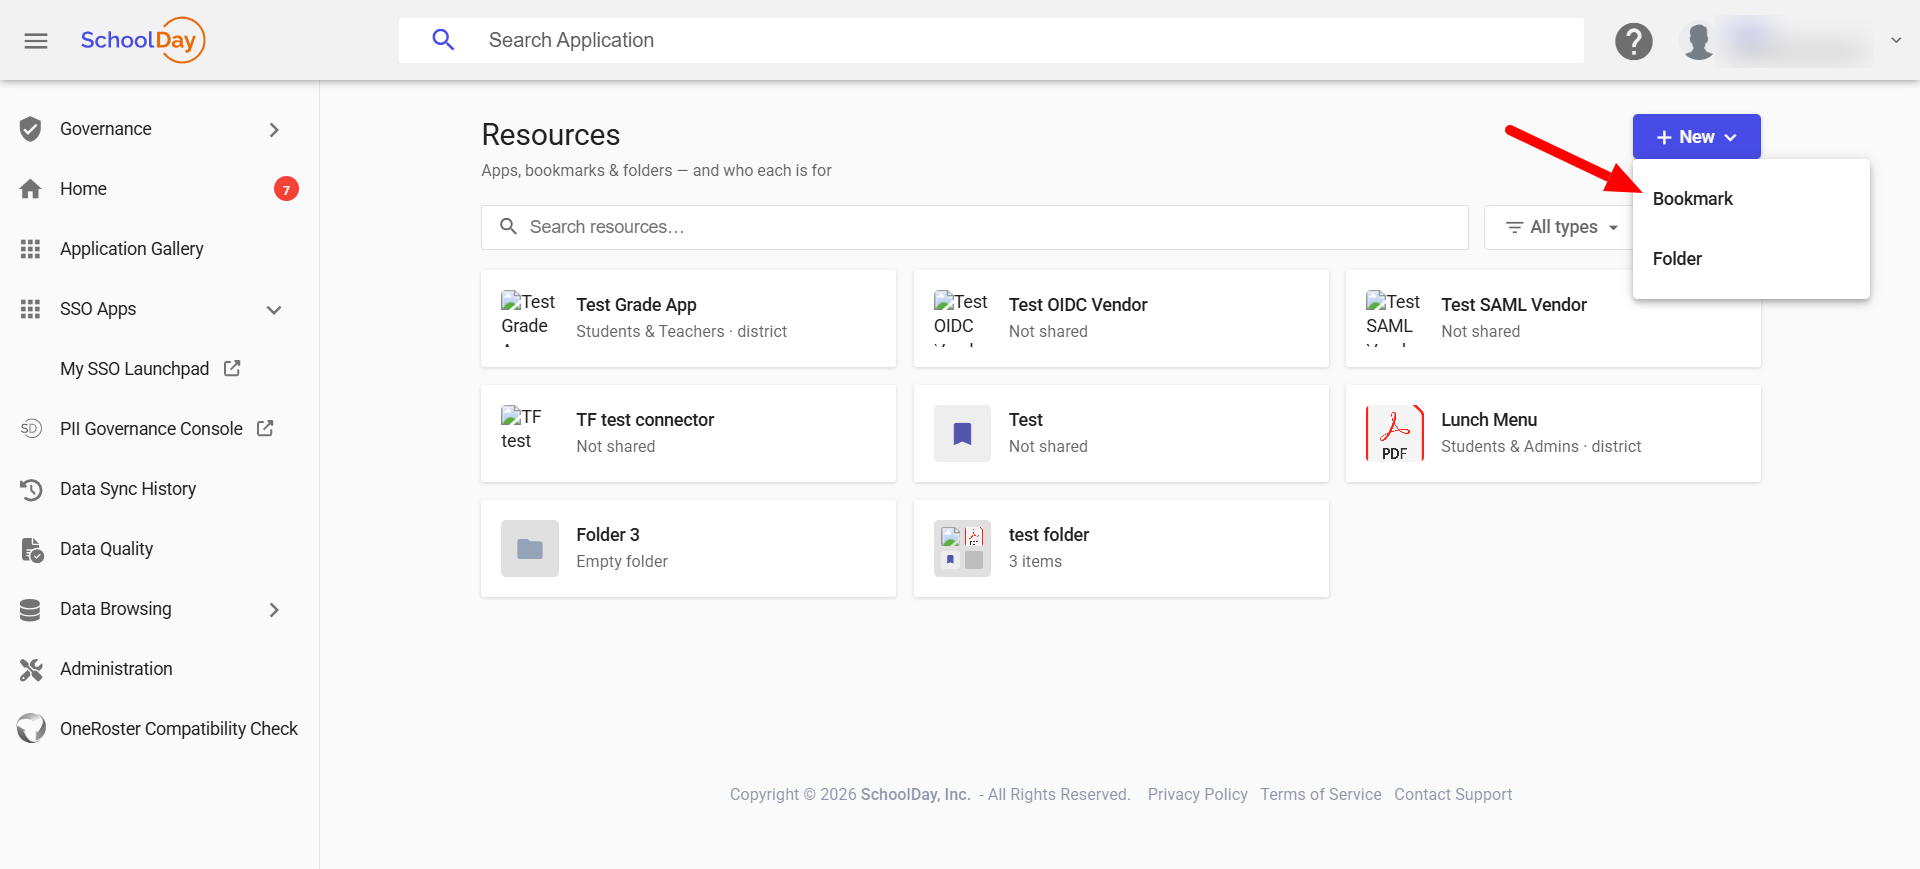Click the Lunch Menu PDF icon
The width and height of the screenshot is (1920, 869).
click(x=1394, y=433)
